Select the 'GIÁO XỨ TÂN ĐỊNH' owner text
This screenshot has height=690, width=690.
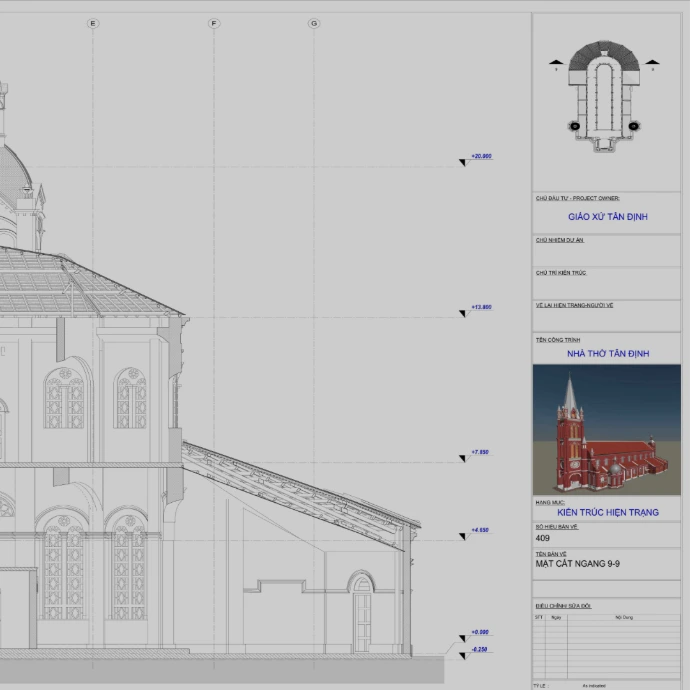tap(608, 217)
